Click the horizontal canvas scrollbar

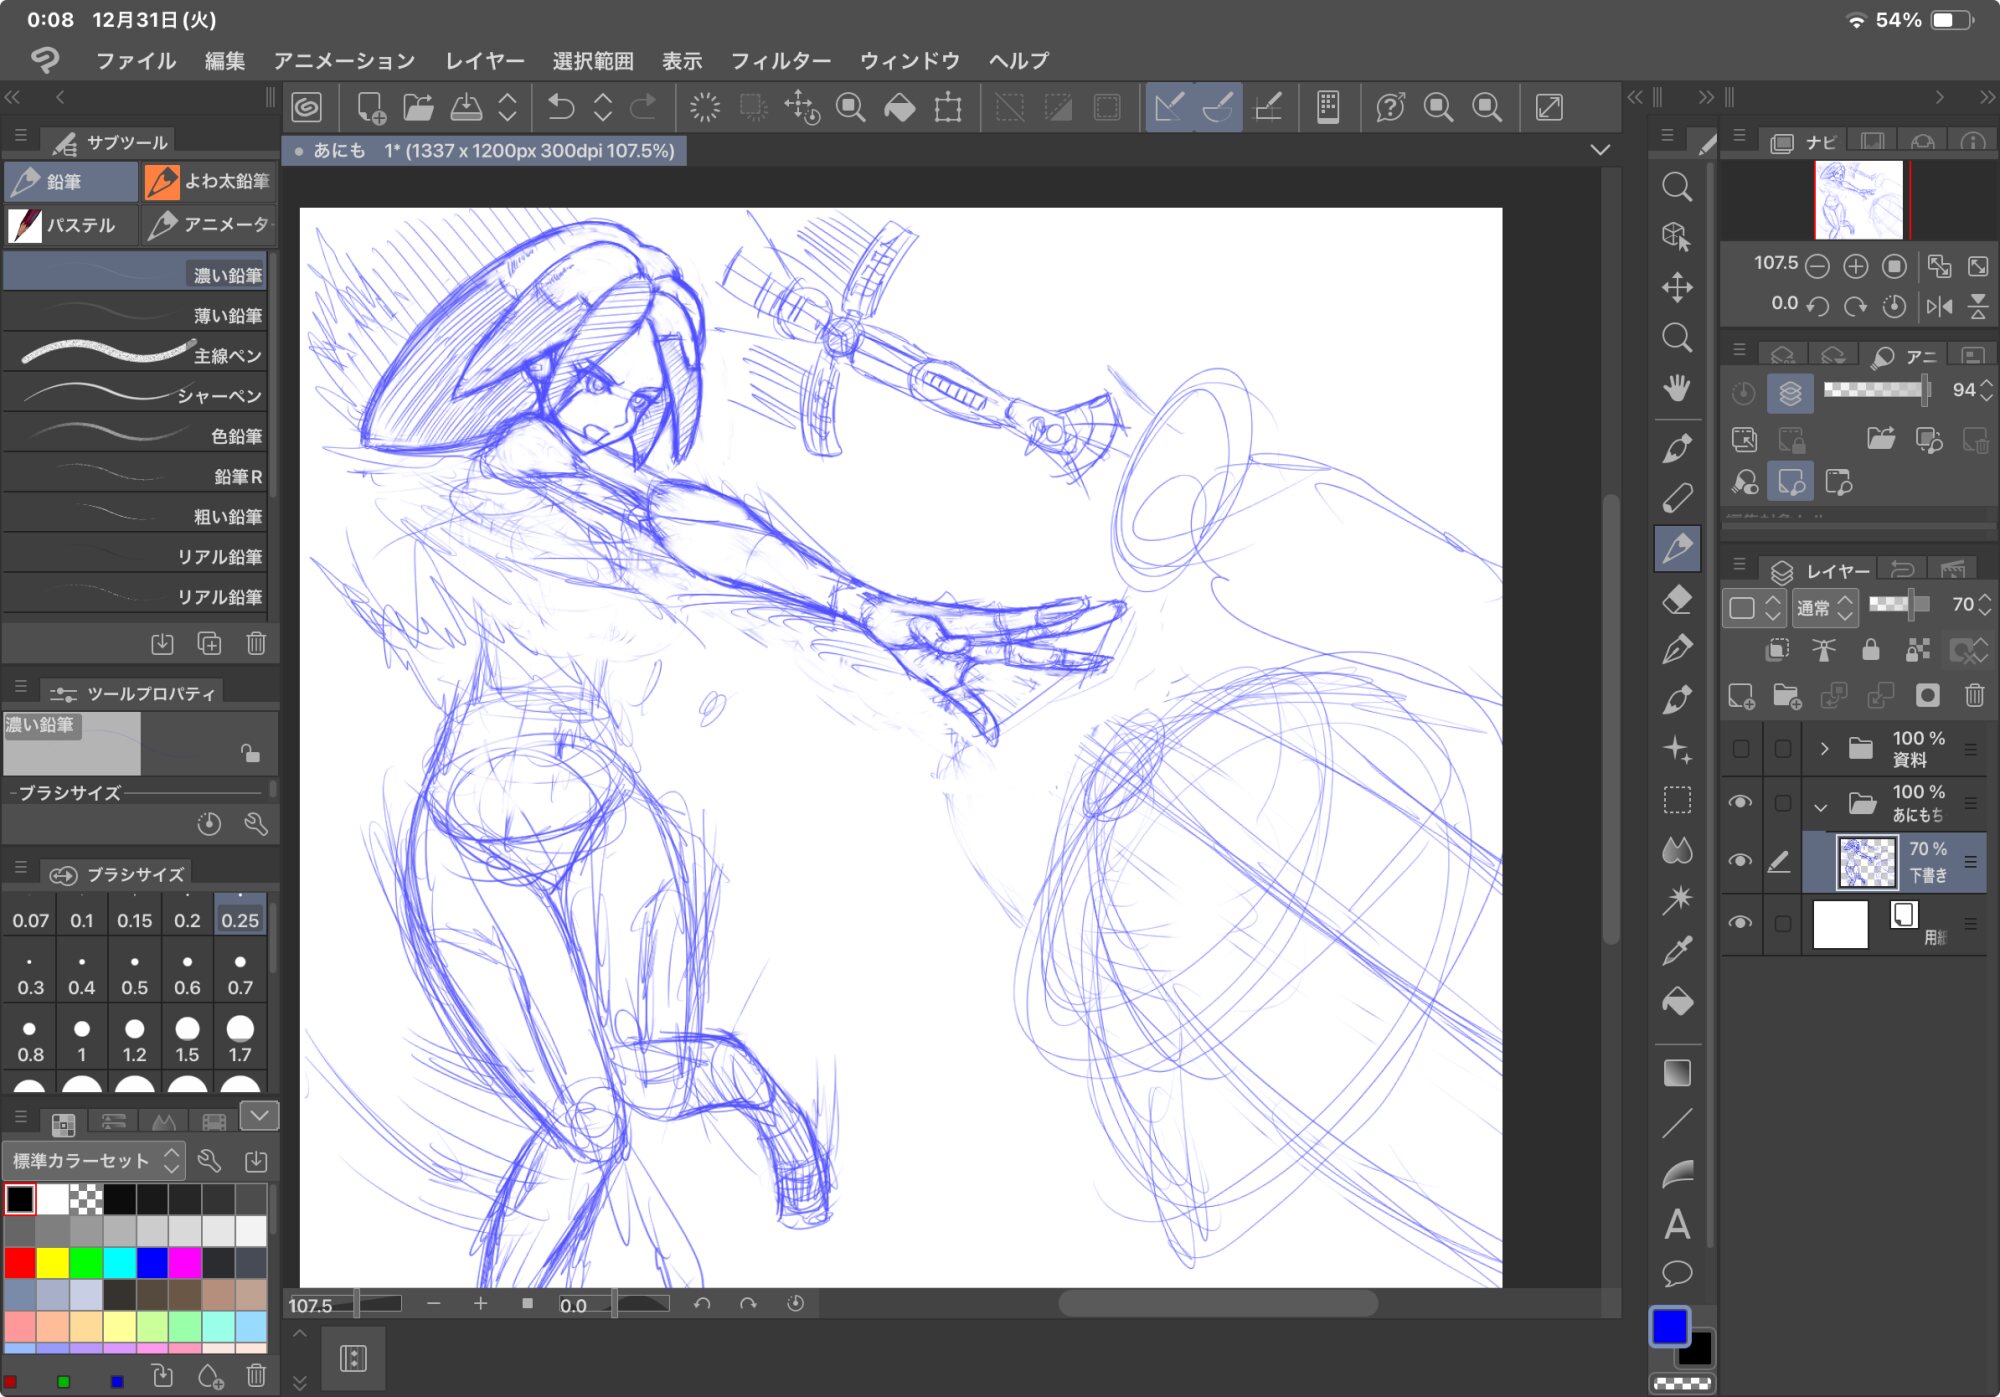(1217, 1303)
